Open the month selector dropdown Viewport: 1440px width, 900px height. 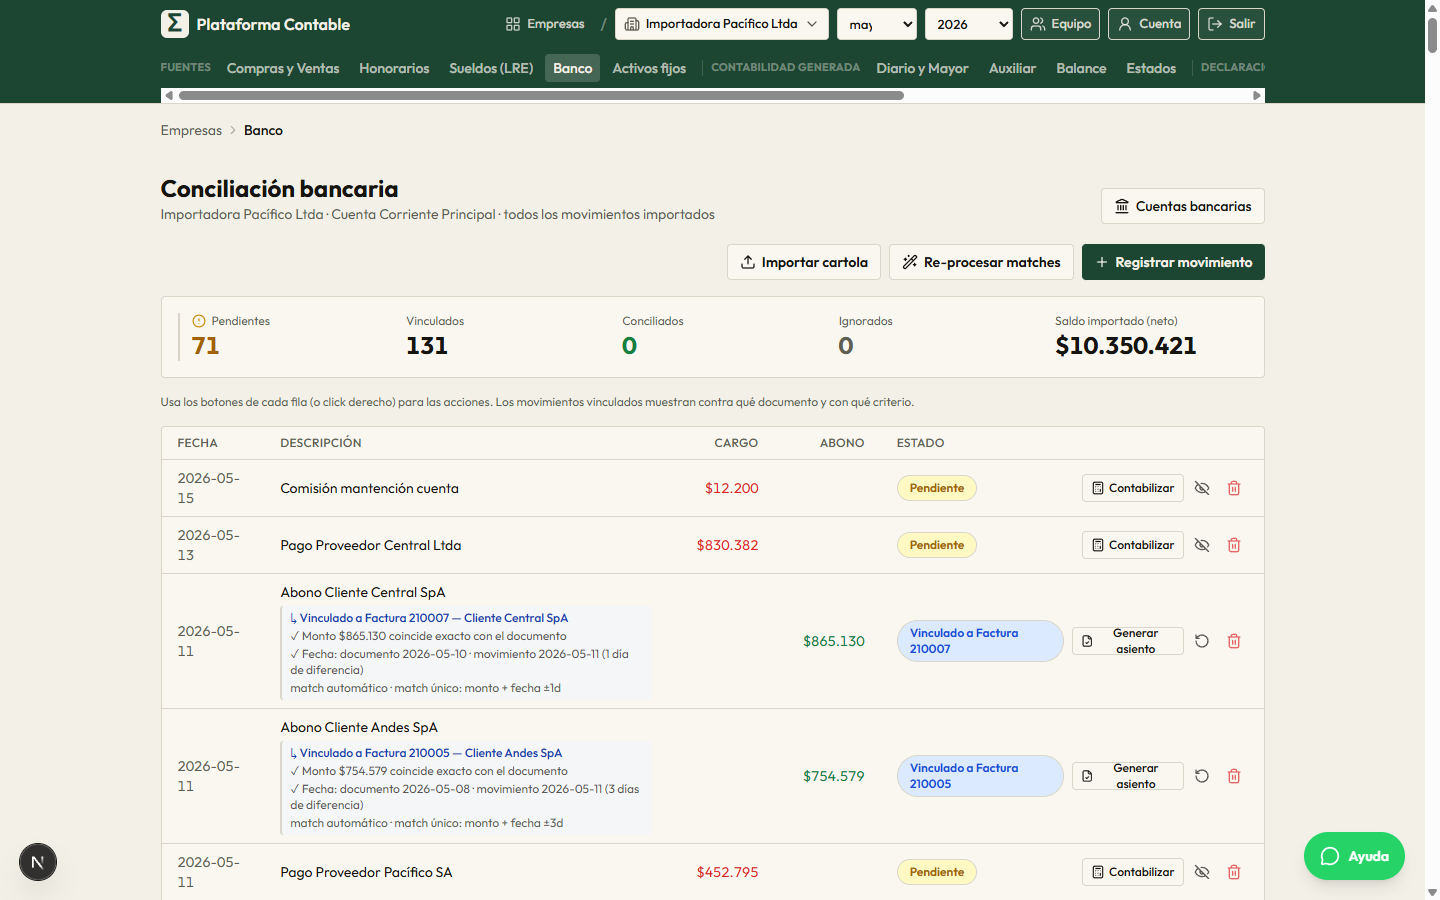pos(877,24)
